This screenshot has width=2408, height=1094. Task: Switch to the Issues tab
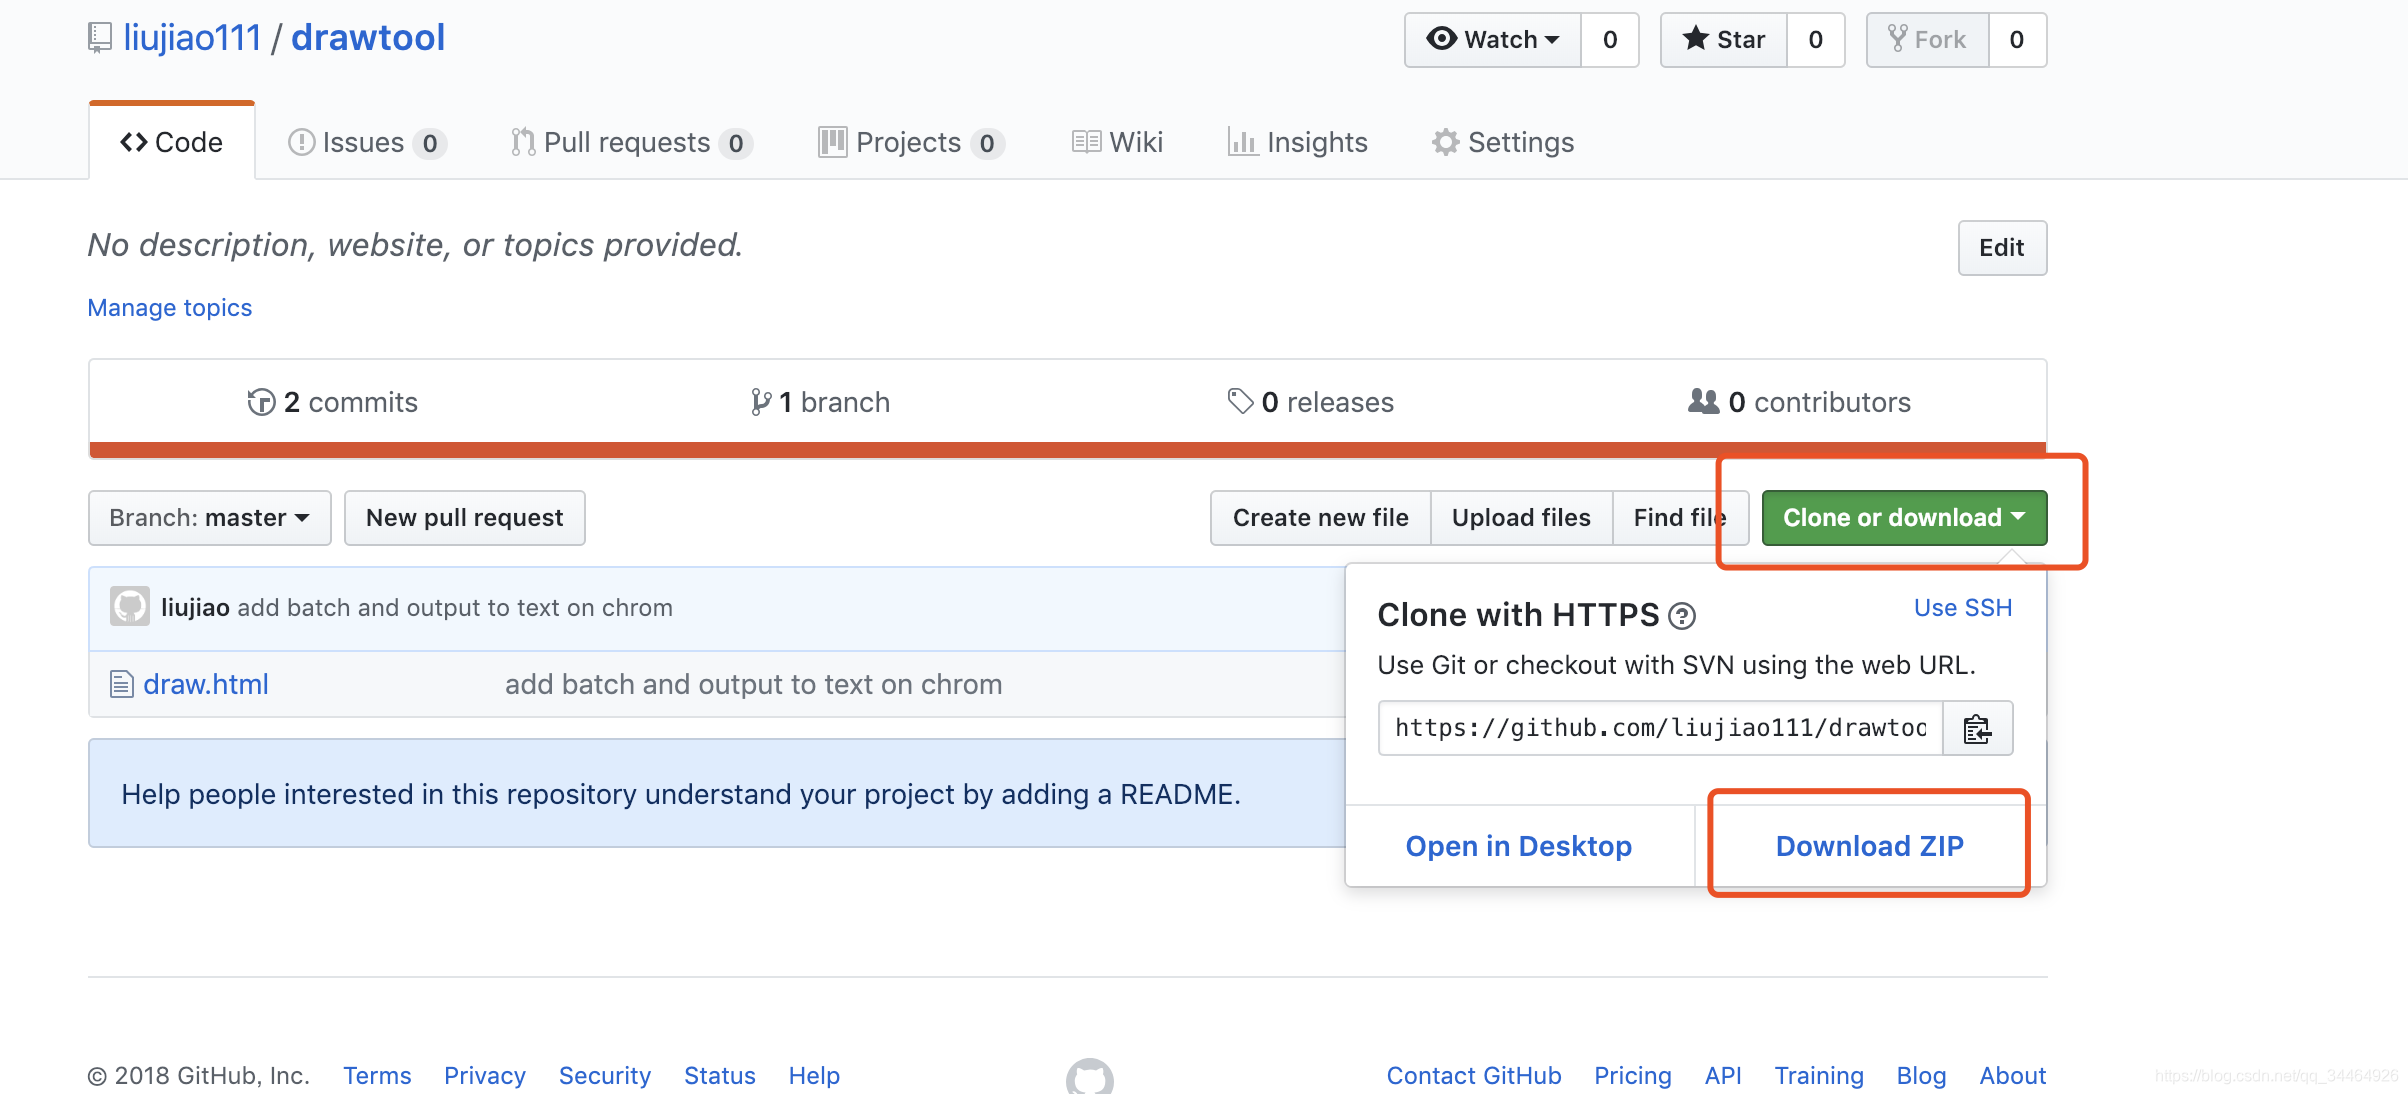[364, 143]
